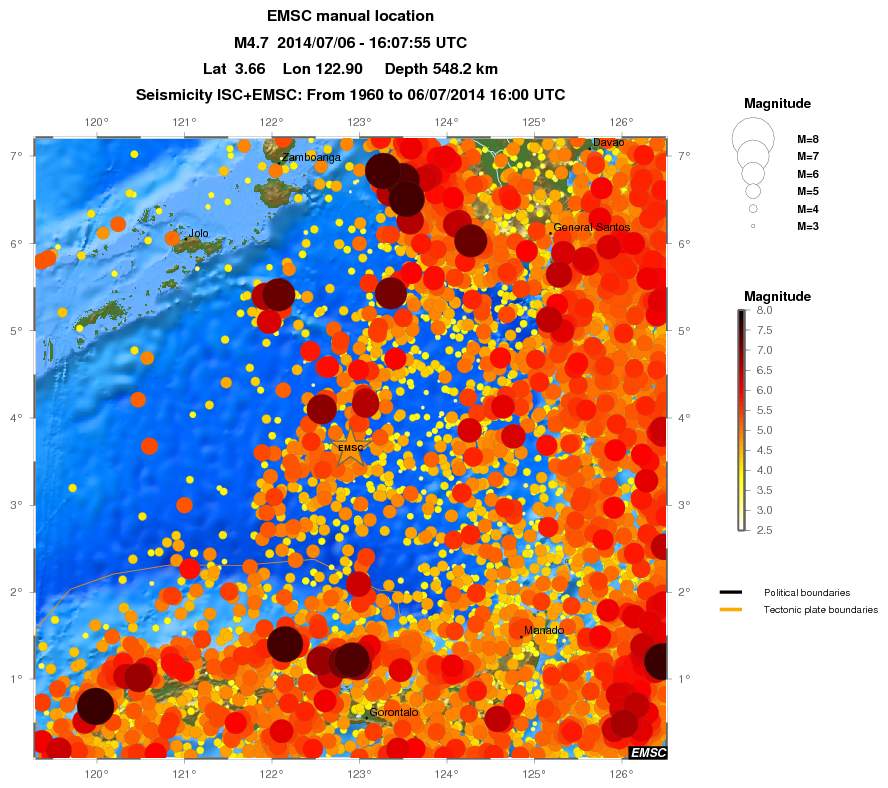
Task: Select the M=8 legend circle
Action: 753,139
